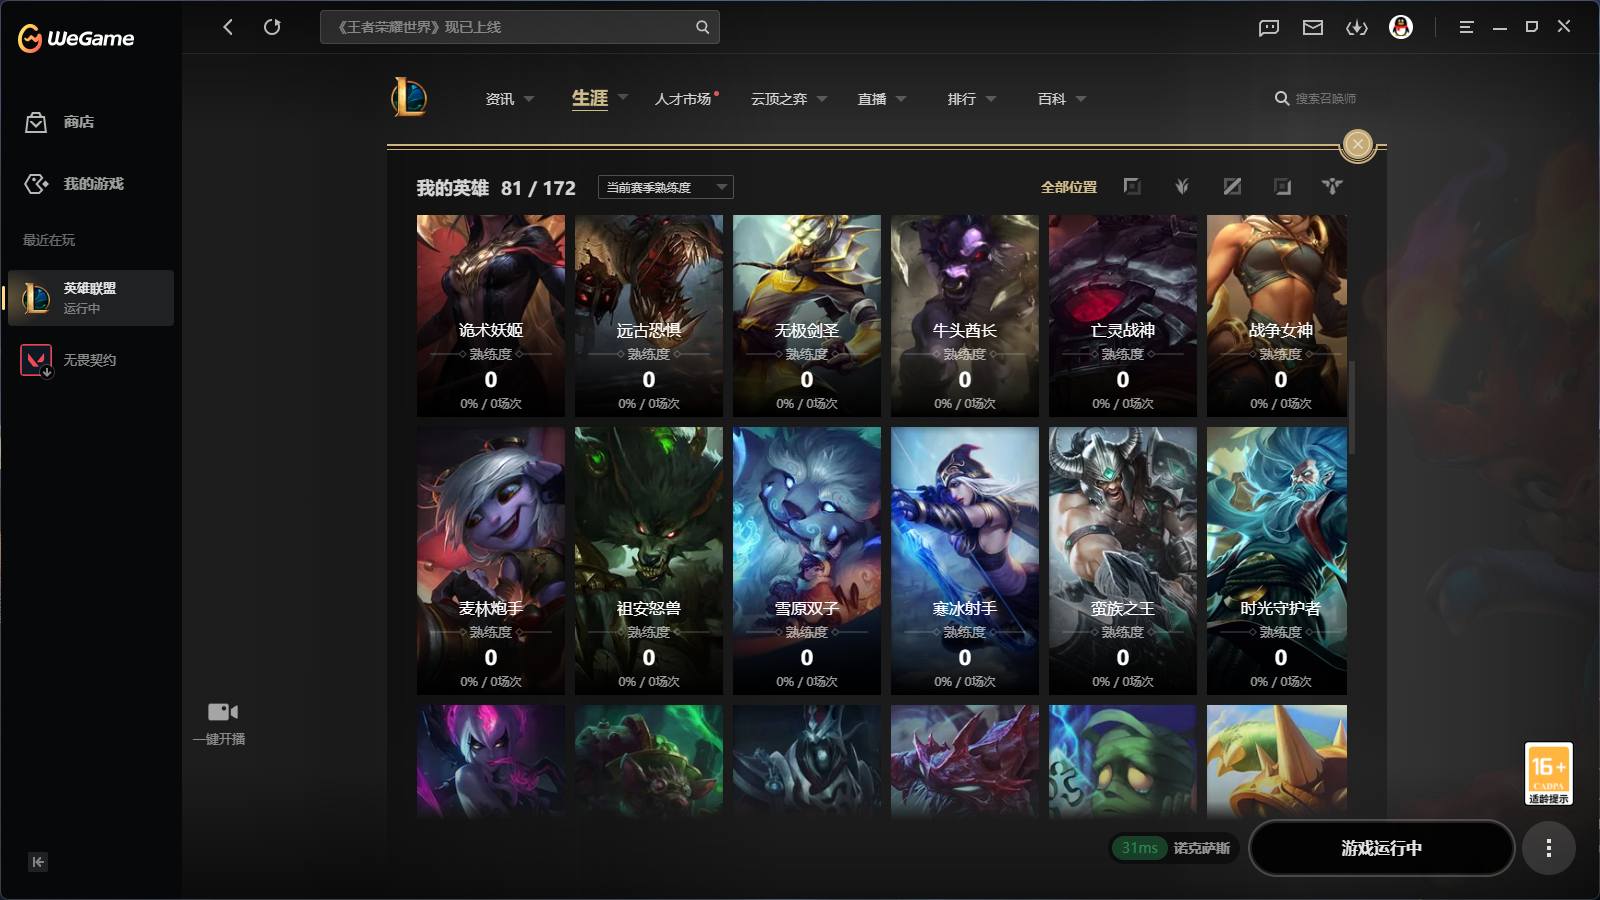Open the 时光守护者 hero card
The height and width of the screenshot is (900, 1600).
(1277, 561)
